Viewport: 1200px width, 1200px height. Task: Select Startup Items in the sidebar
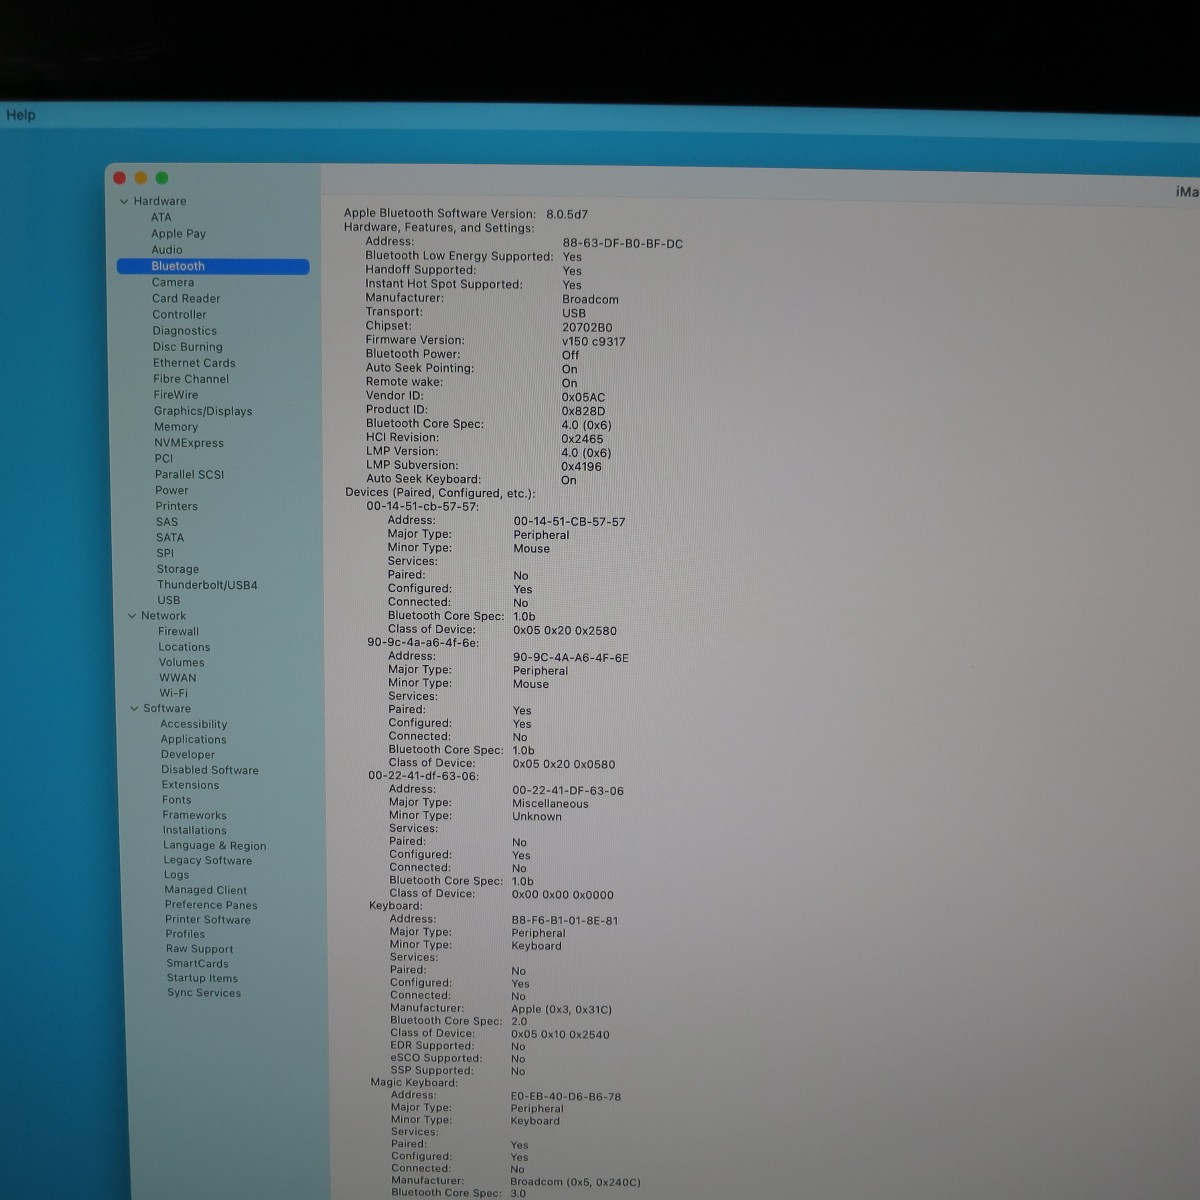202,979
